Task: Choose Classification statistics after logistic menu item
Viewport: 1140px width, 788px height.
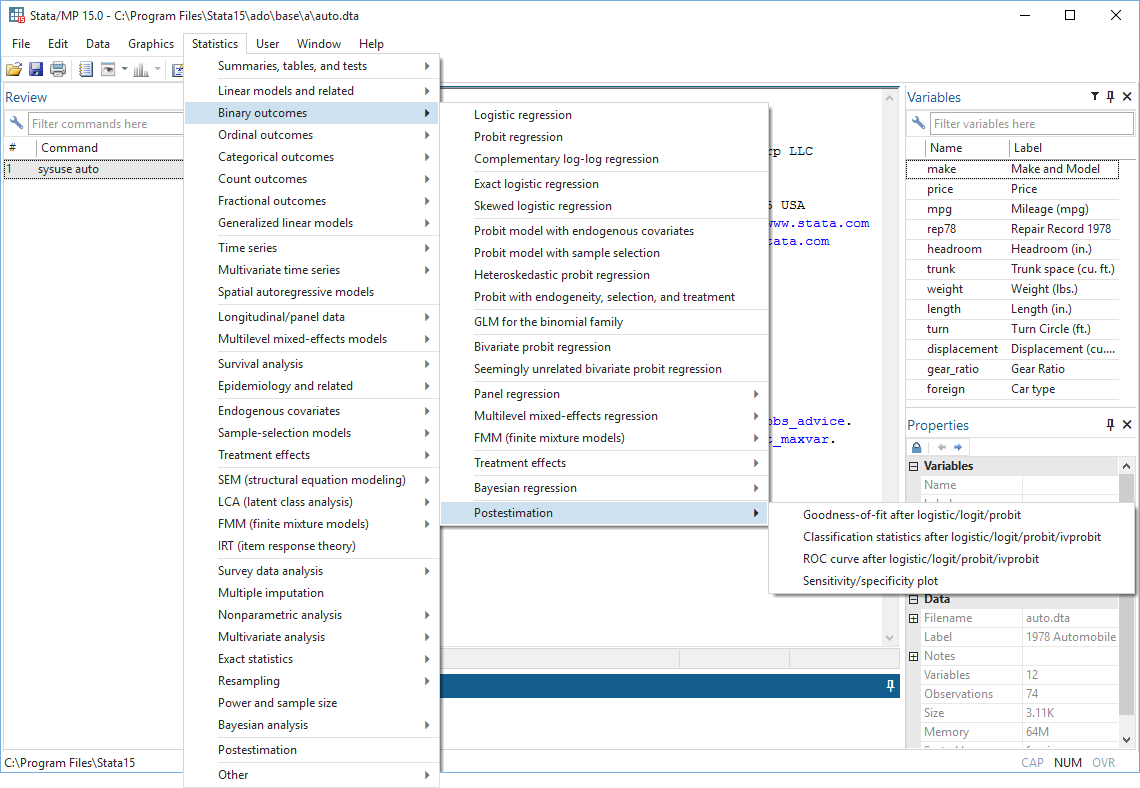Action: coord(951,537)
